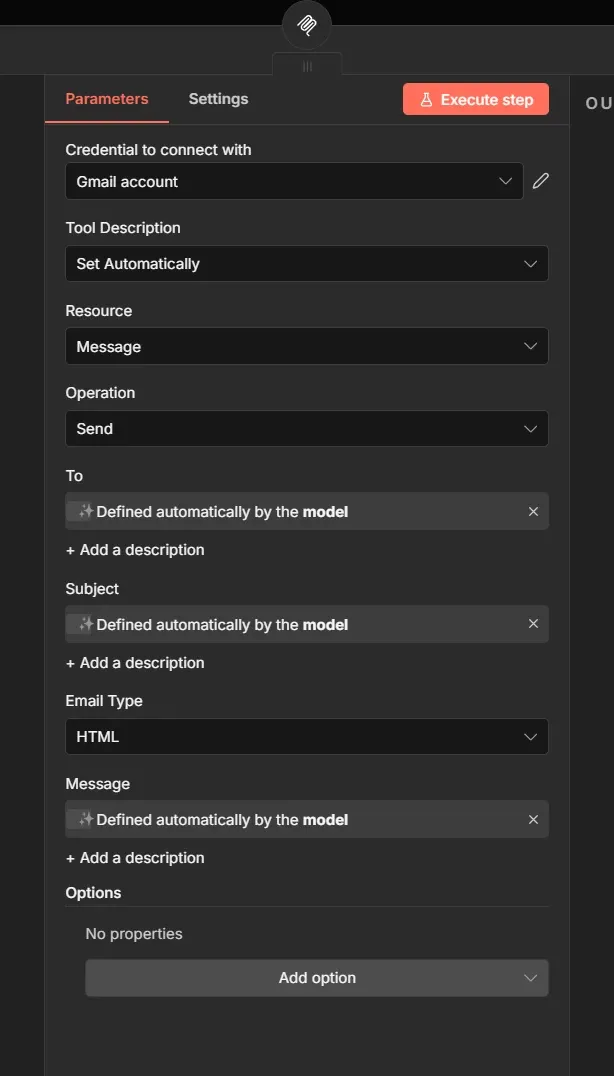
Task: Click the Gmail node icon at the top
Action: [x=306, y=24]
